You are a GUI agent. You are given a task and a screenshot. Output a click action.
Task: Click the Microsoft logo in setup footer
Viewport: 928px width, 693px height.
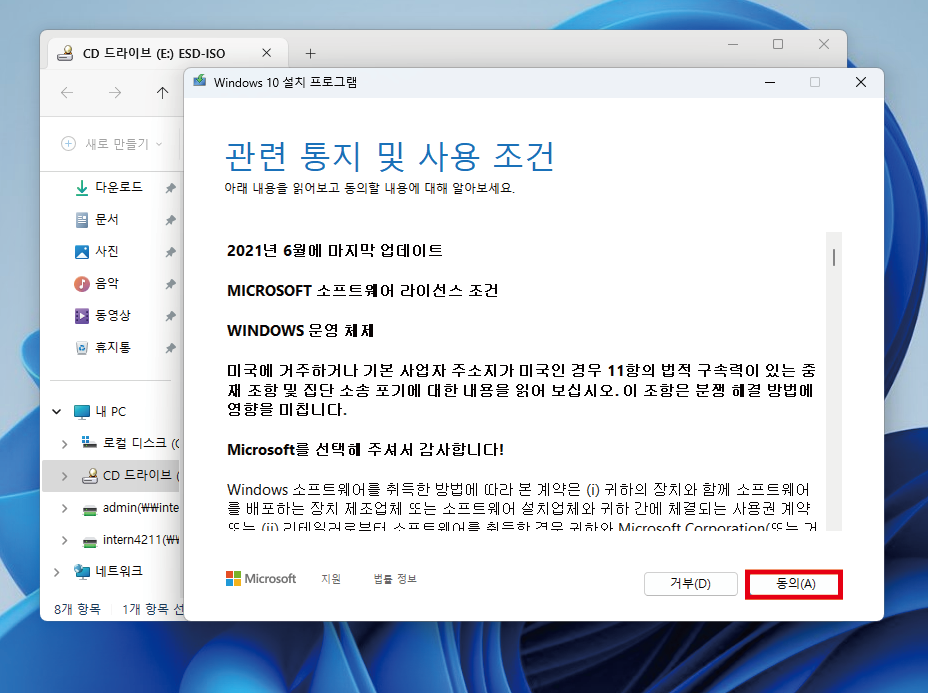tap(261, 578)
